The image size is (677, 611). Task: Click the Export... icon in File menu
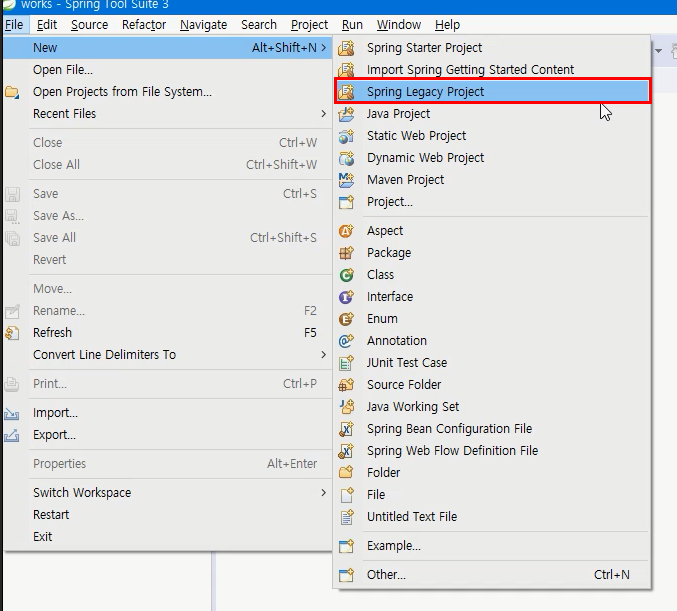(12, 435)
